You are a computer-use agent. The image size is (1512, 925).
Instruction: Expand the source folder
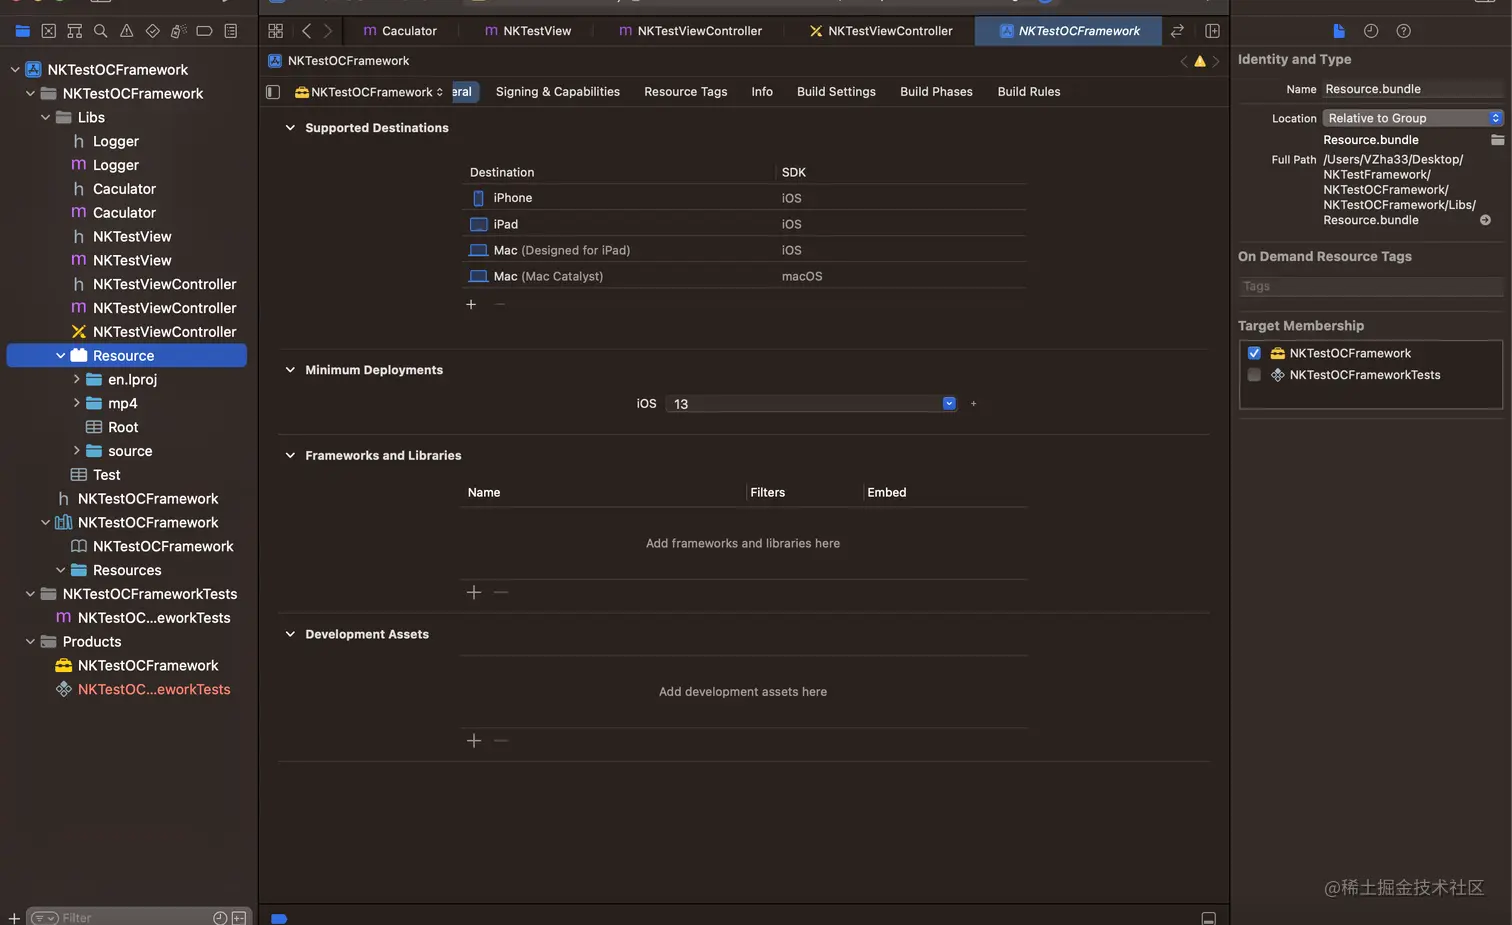tap(76, 451)
